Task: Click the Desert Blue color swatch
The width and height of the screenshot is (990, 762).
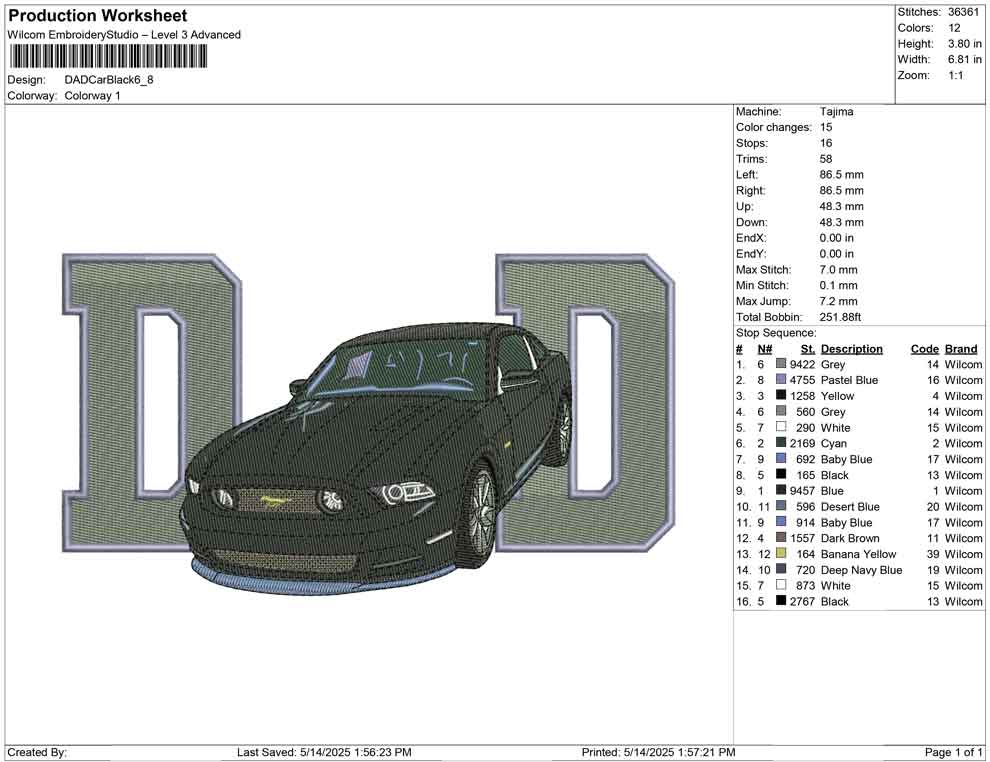Action: point(781,507)
